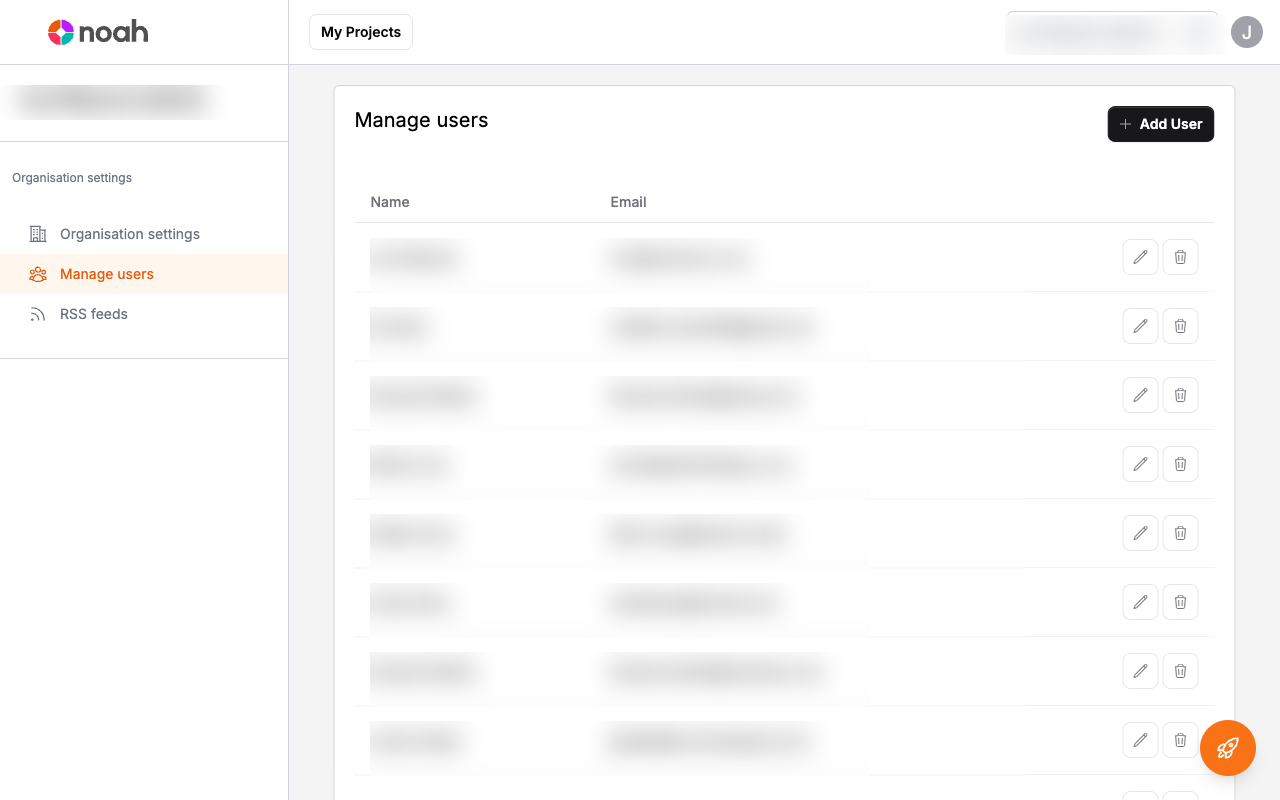Open RSS feeds from the sidebar
Screen dimensions: 1280x800
(x=94, y=313)
